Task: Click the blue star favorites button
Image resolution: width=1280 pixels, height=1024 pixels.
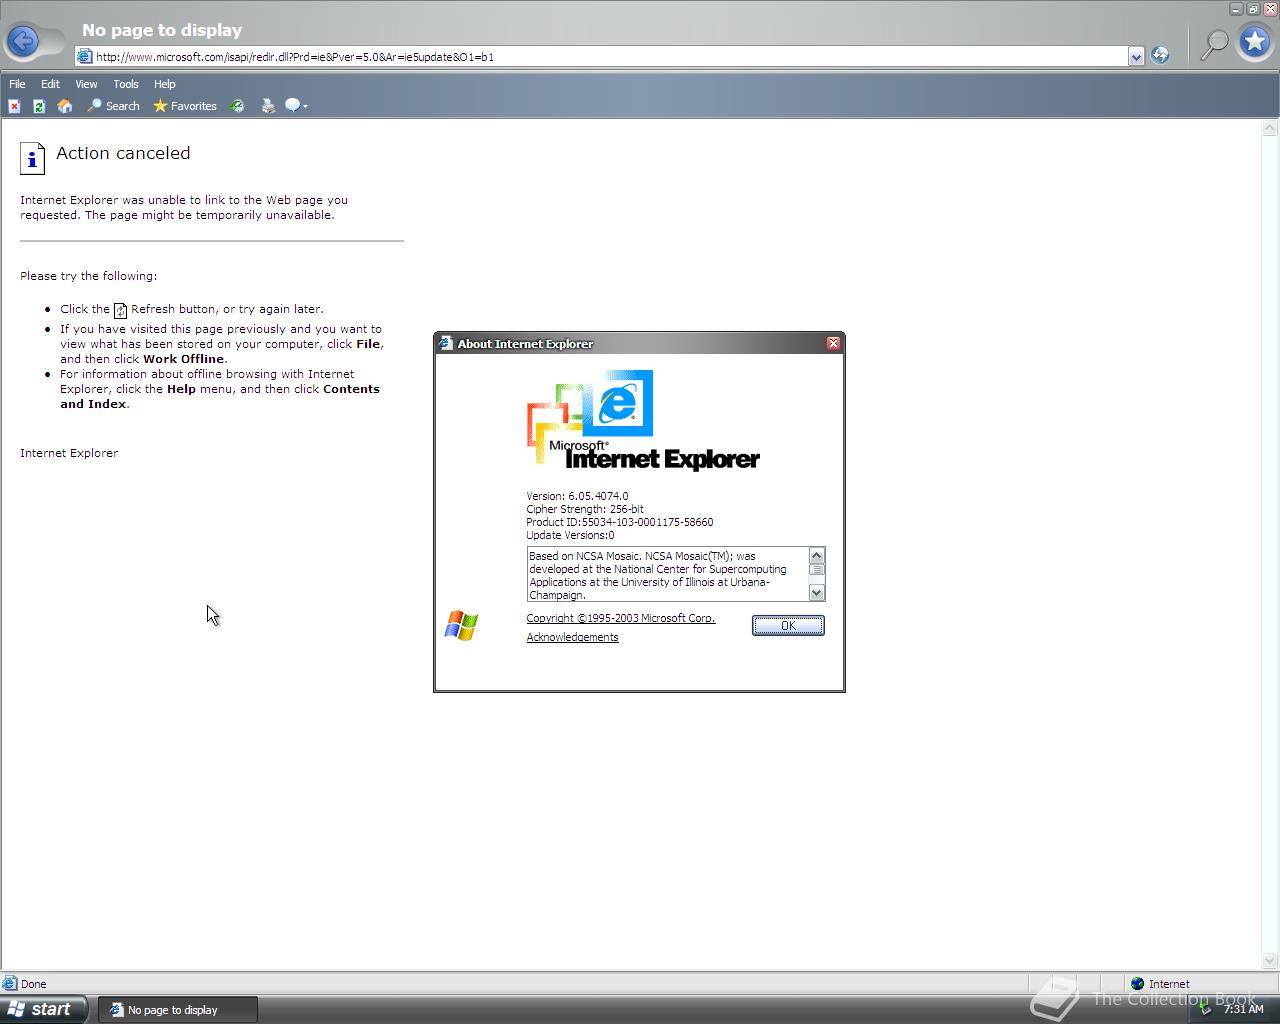Action: (x=1255, y=42)
